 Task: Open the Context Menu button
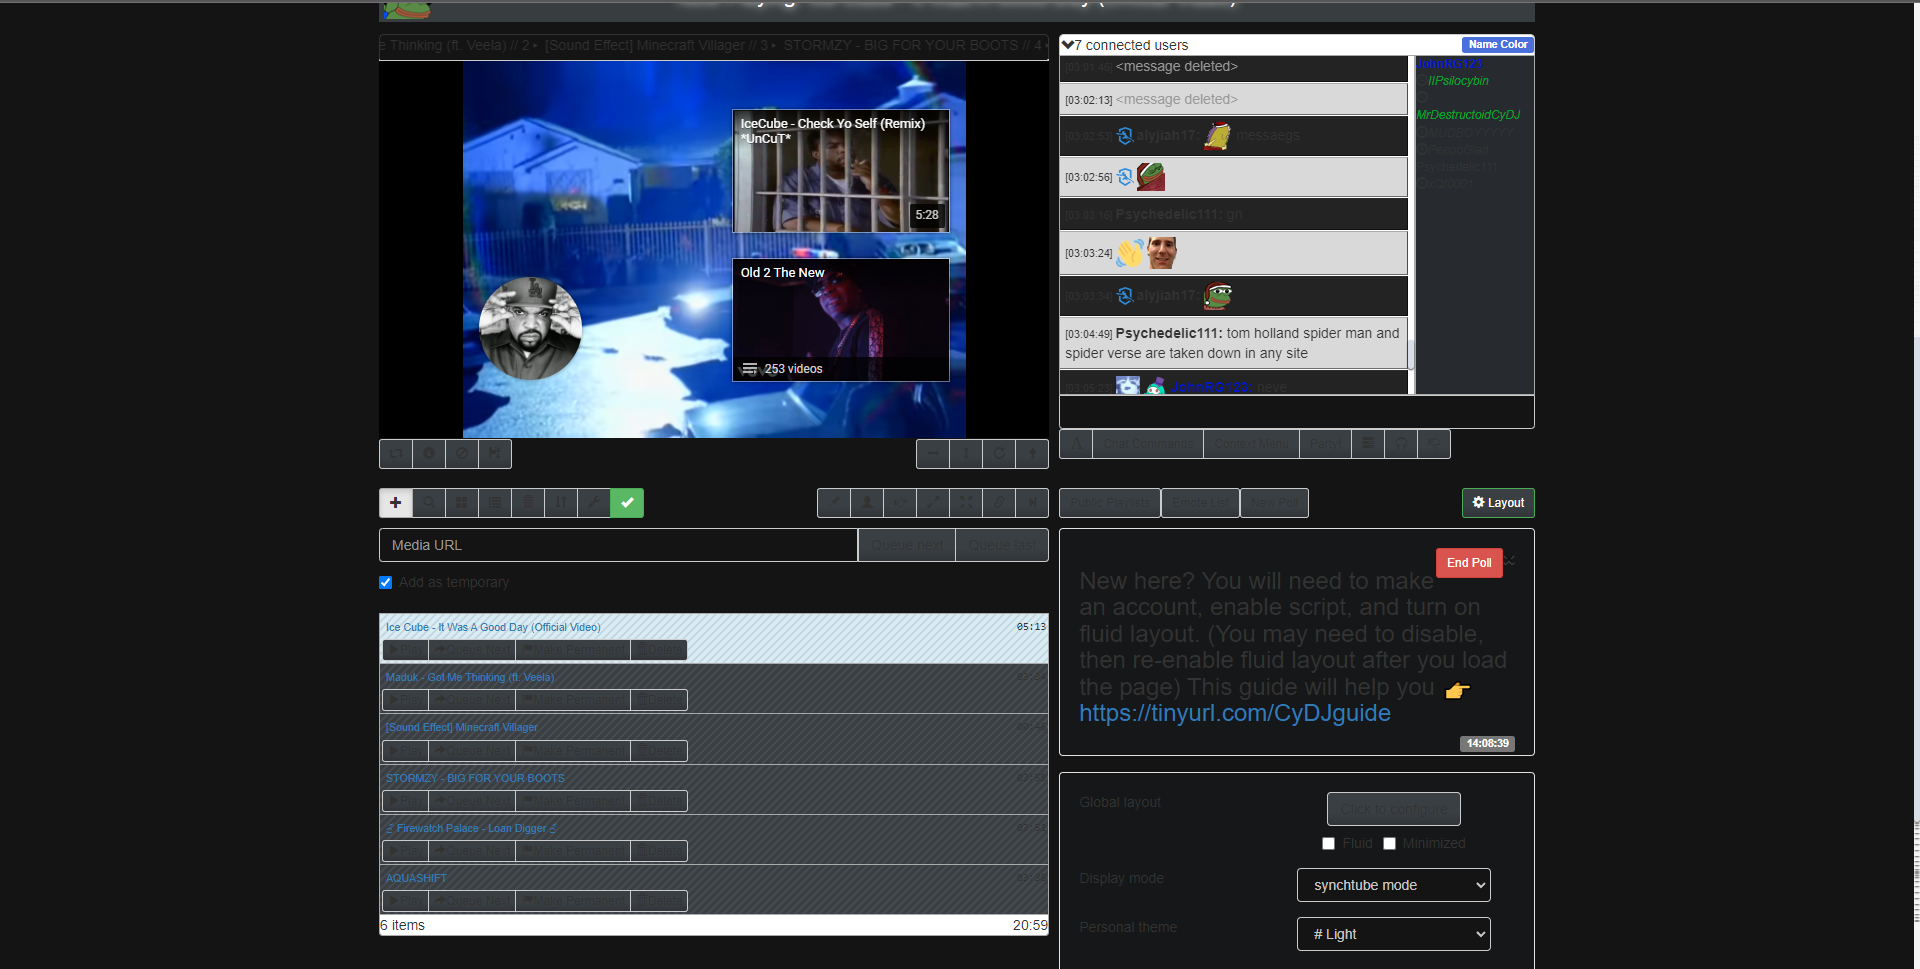1251,444
